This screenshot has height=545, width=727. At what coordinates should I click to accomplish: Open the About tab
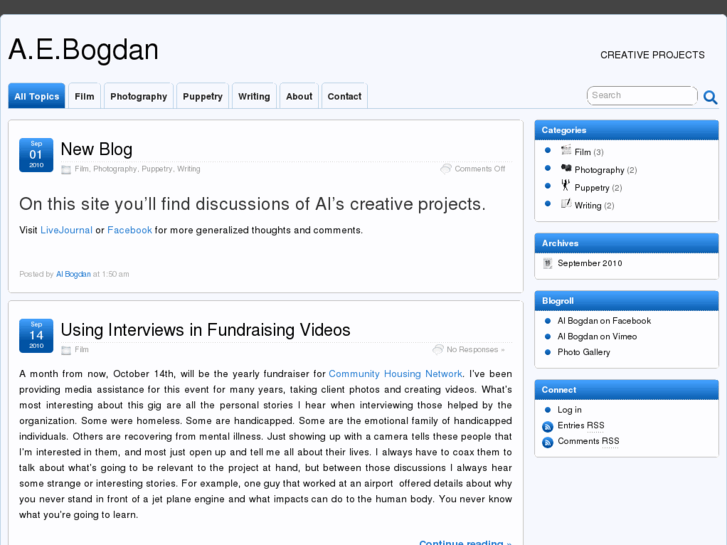point(299,96)
